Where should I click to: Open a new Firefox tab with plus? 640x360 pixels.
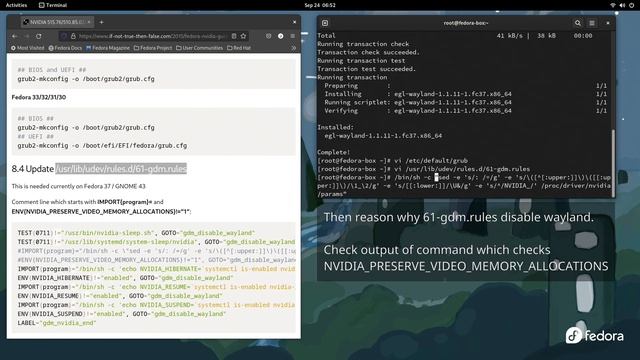(101, 22)
